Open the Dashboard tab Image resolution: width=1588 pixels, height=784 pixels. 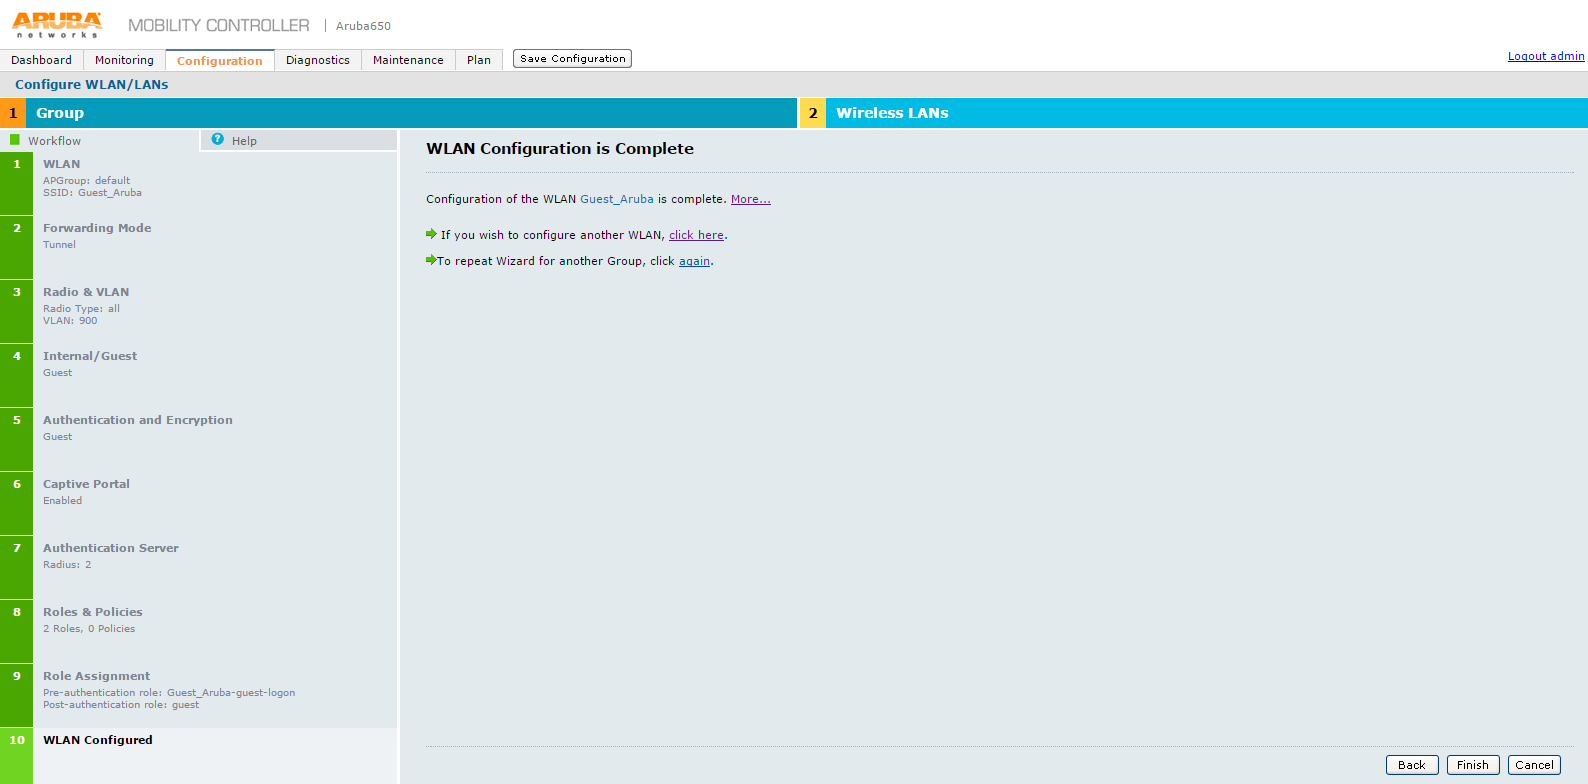(42, 60)
